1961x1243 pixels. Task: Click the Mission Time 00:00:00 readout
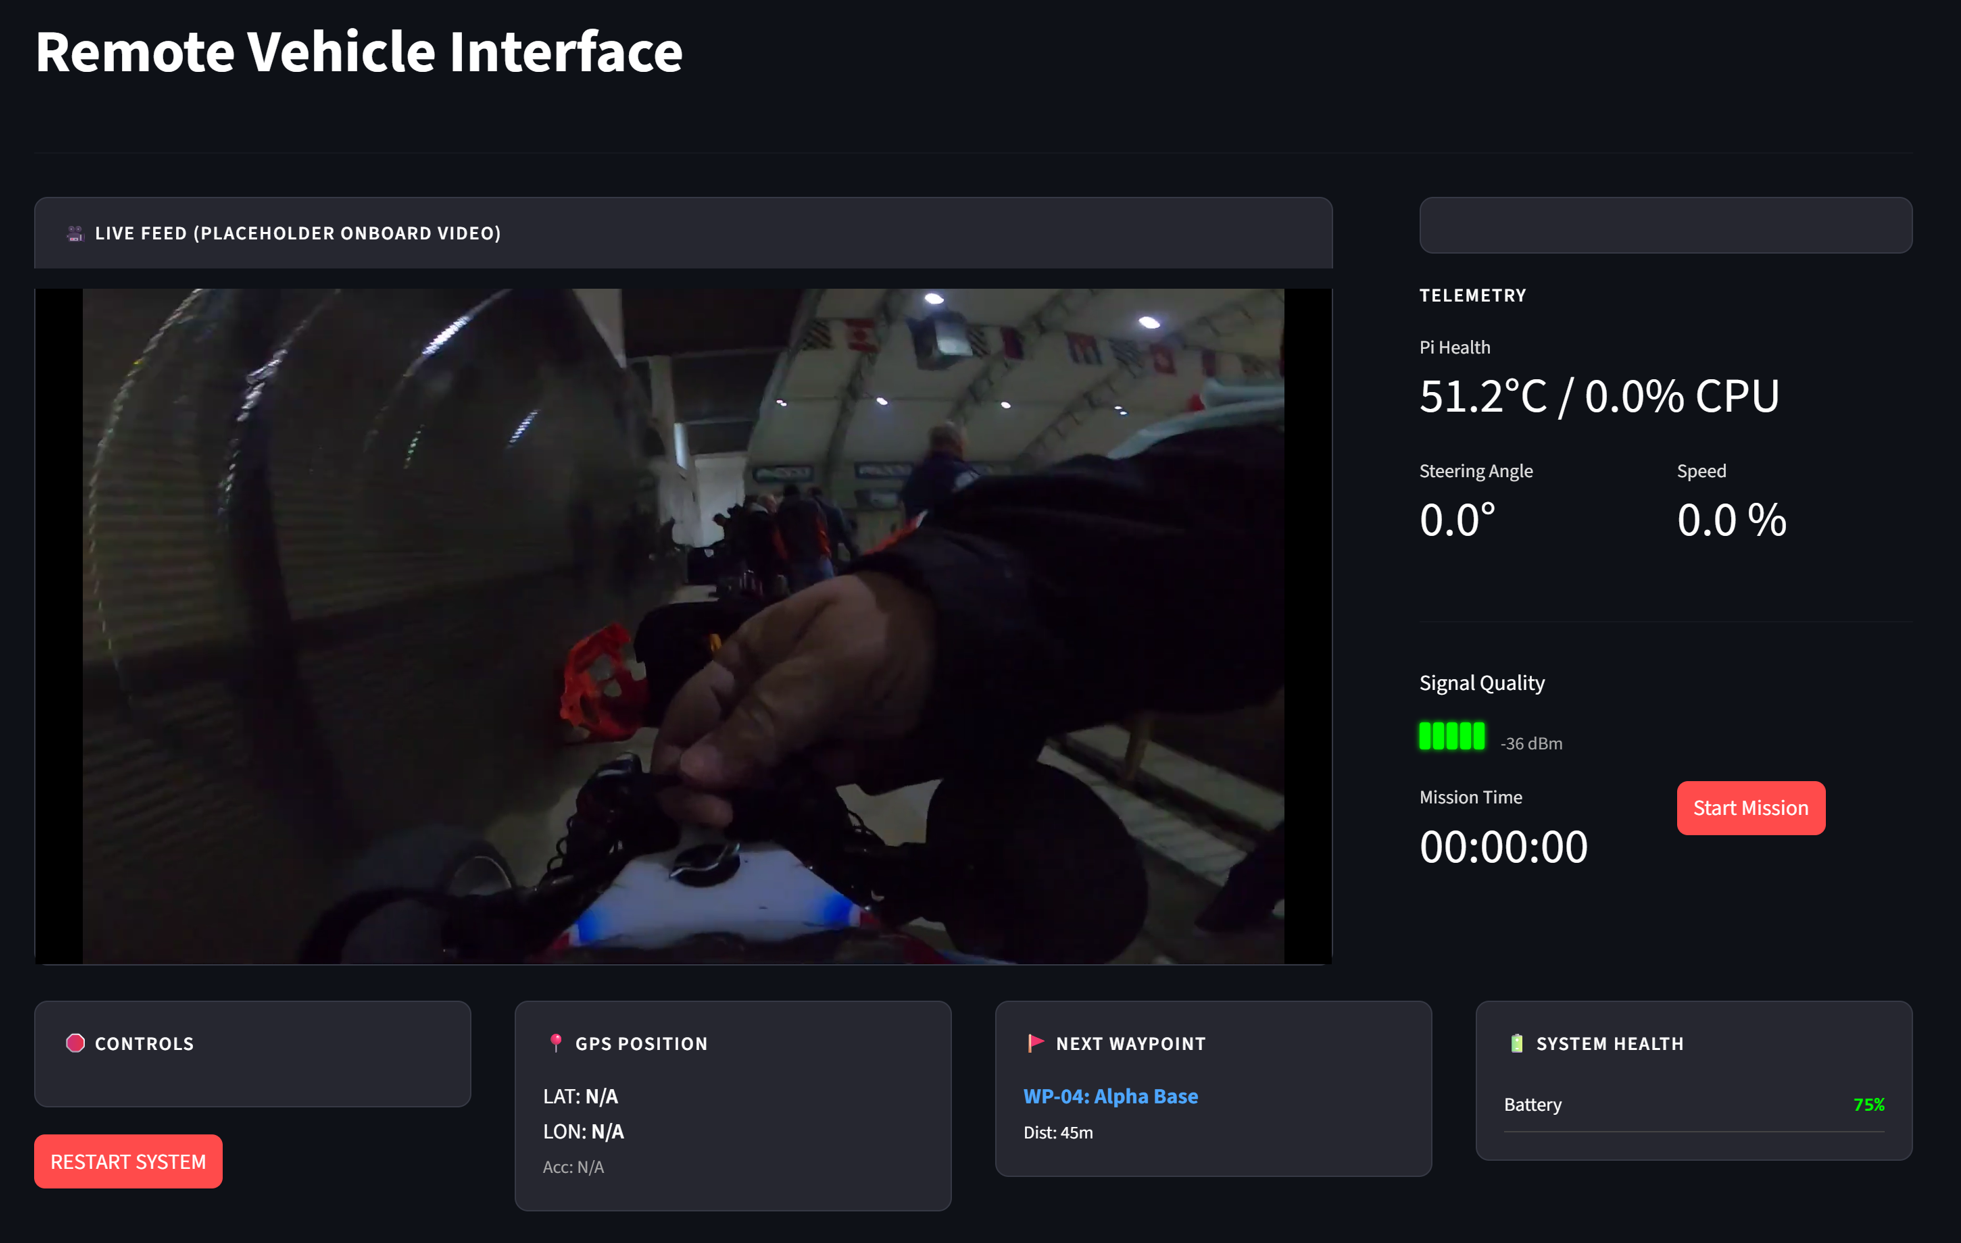point(1503,847)
